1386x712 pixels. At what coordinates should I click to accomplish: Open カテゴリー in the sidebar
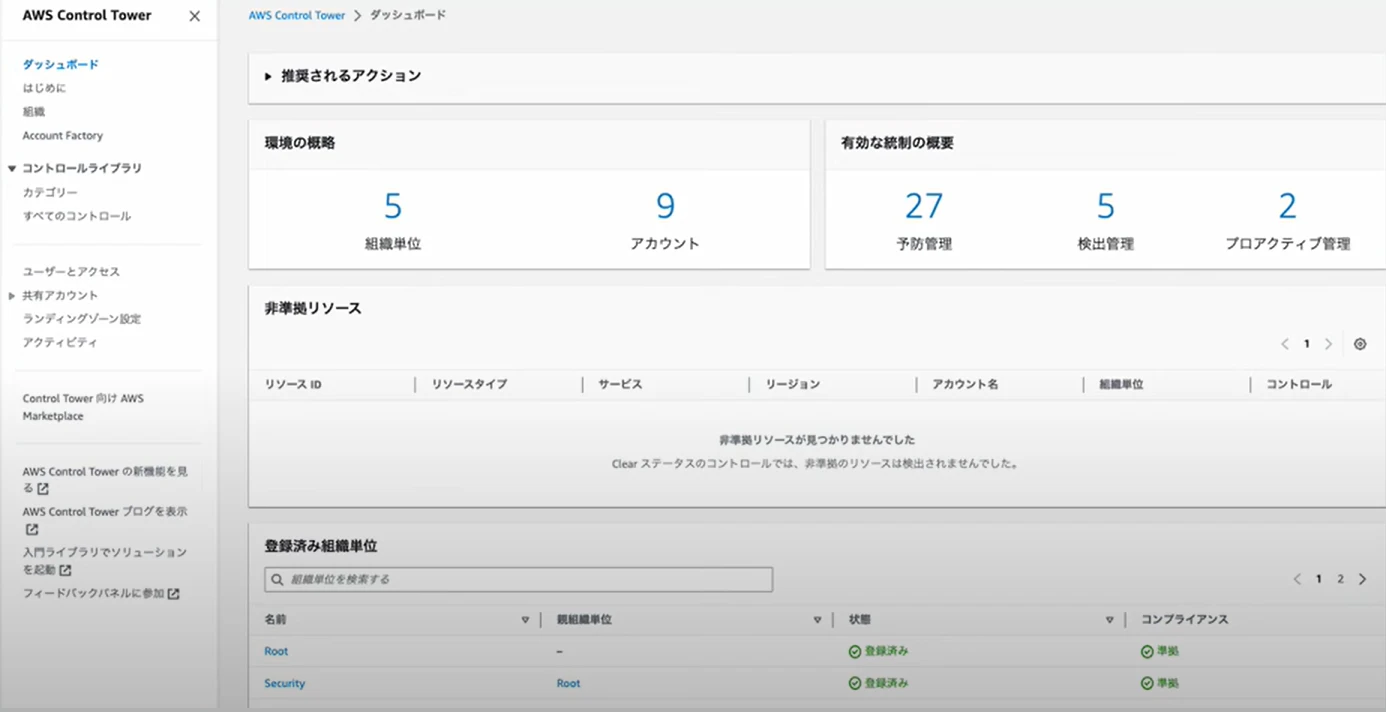click(x=50, y=192)
